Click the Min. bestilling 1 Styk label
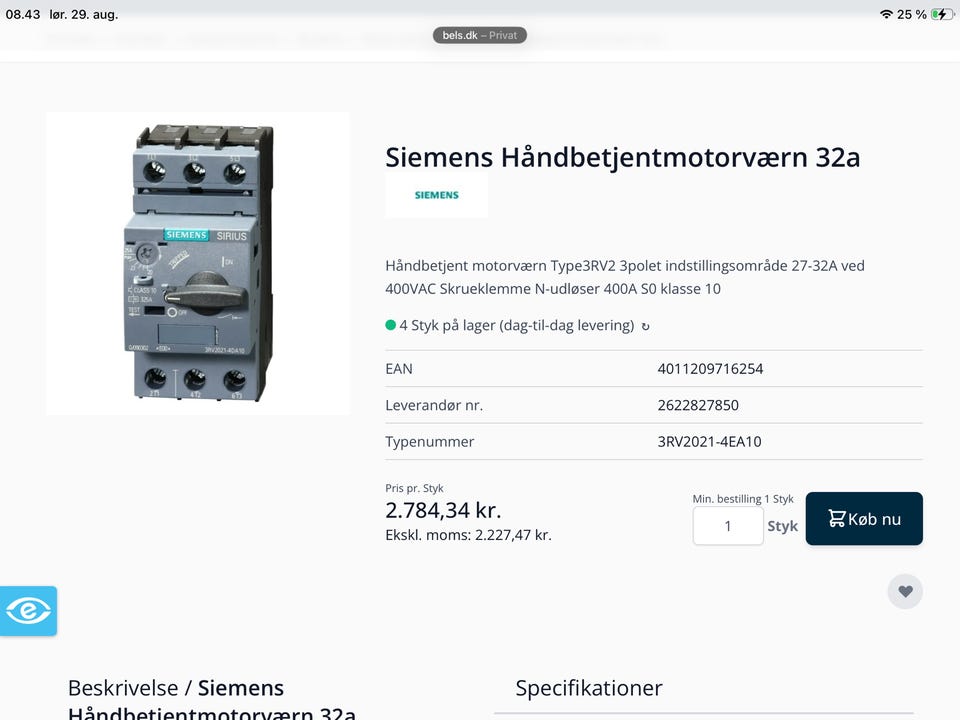Viewport: 960px width, 720px height. tap(743, 498)
